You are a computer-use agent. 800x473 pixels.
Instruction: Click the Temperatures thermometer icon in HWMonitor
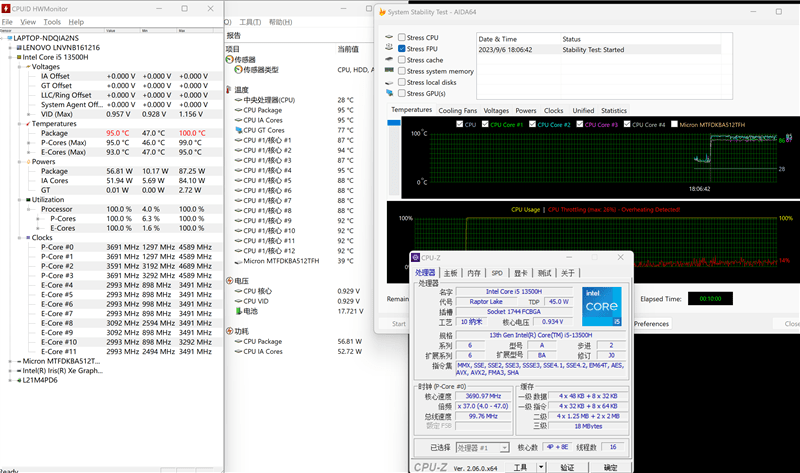click(28, 124)
